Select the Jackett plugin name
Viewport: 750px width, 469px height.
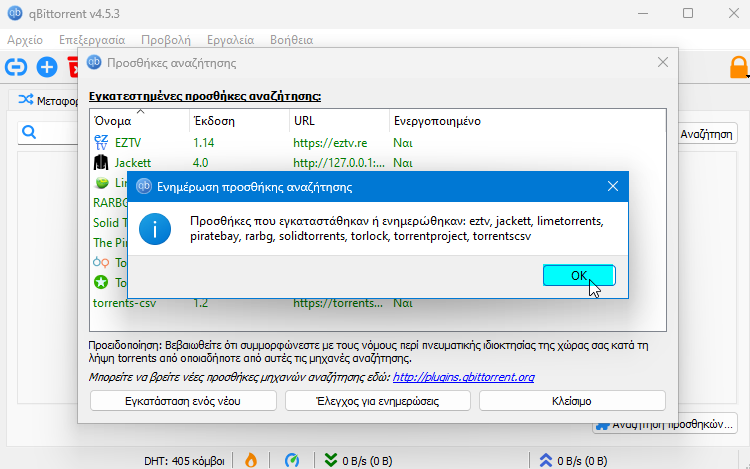coord(132,163)
